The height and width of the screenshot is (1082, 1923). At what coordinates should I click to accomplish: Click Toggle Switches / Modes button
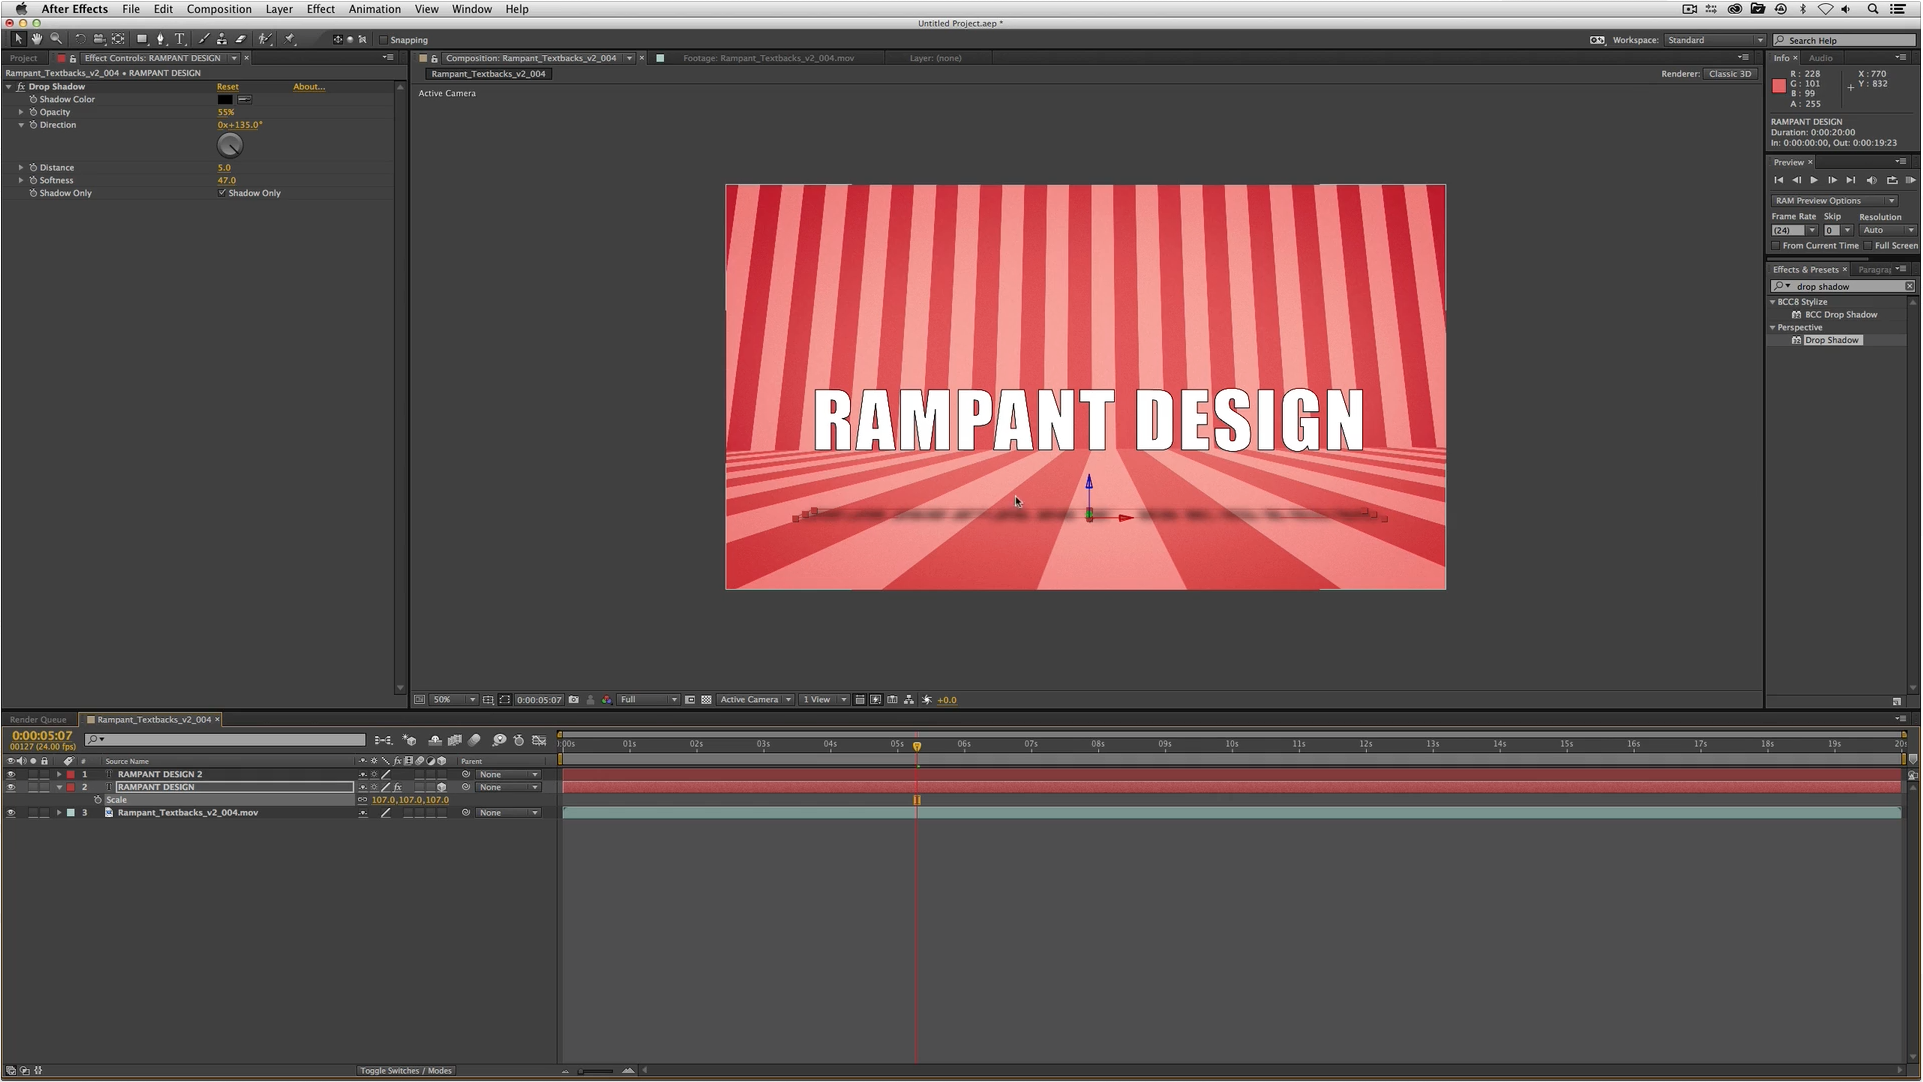click(406, 1071)
